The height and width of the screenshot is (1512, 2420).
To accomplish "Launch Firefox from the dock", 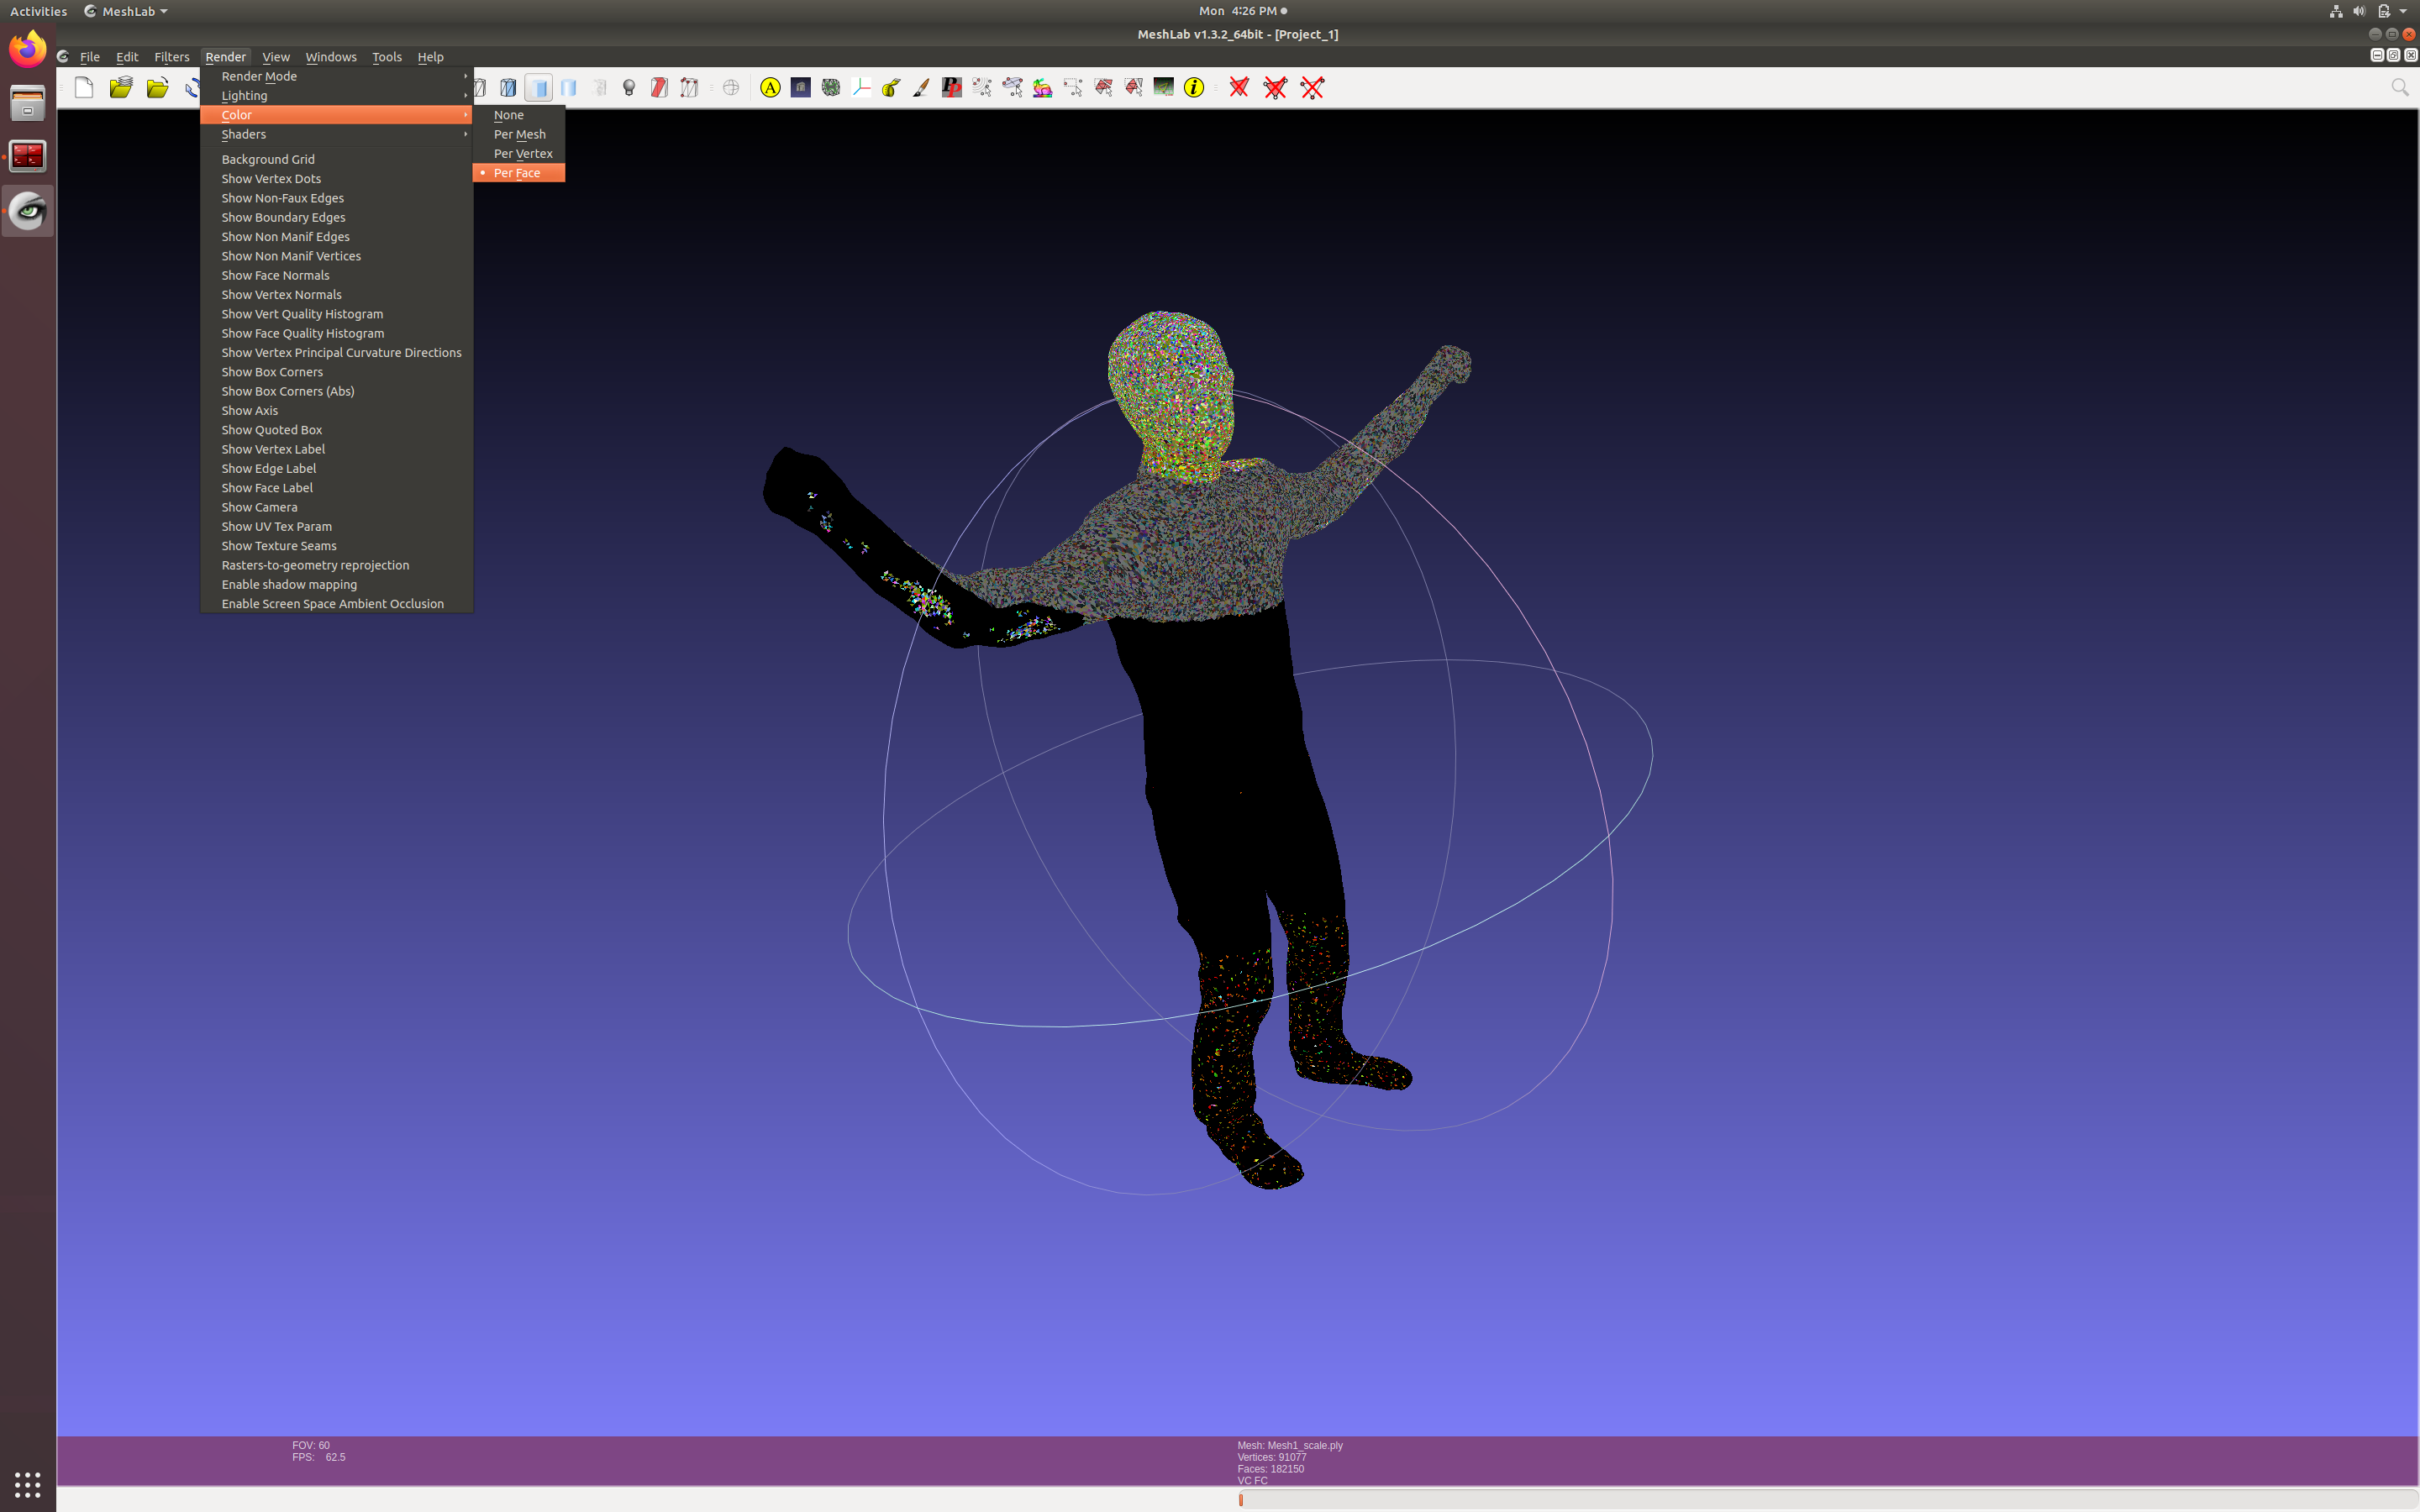I will click(x=27, y=47).
